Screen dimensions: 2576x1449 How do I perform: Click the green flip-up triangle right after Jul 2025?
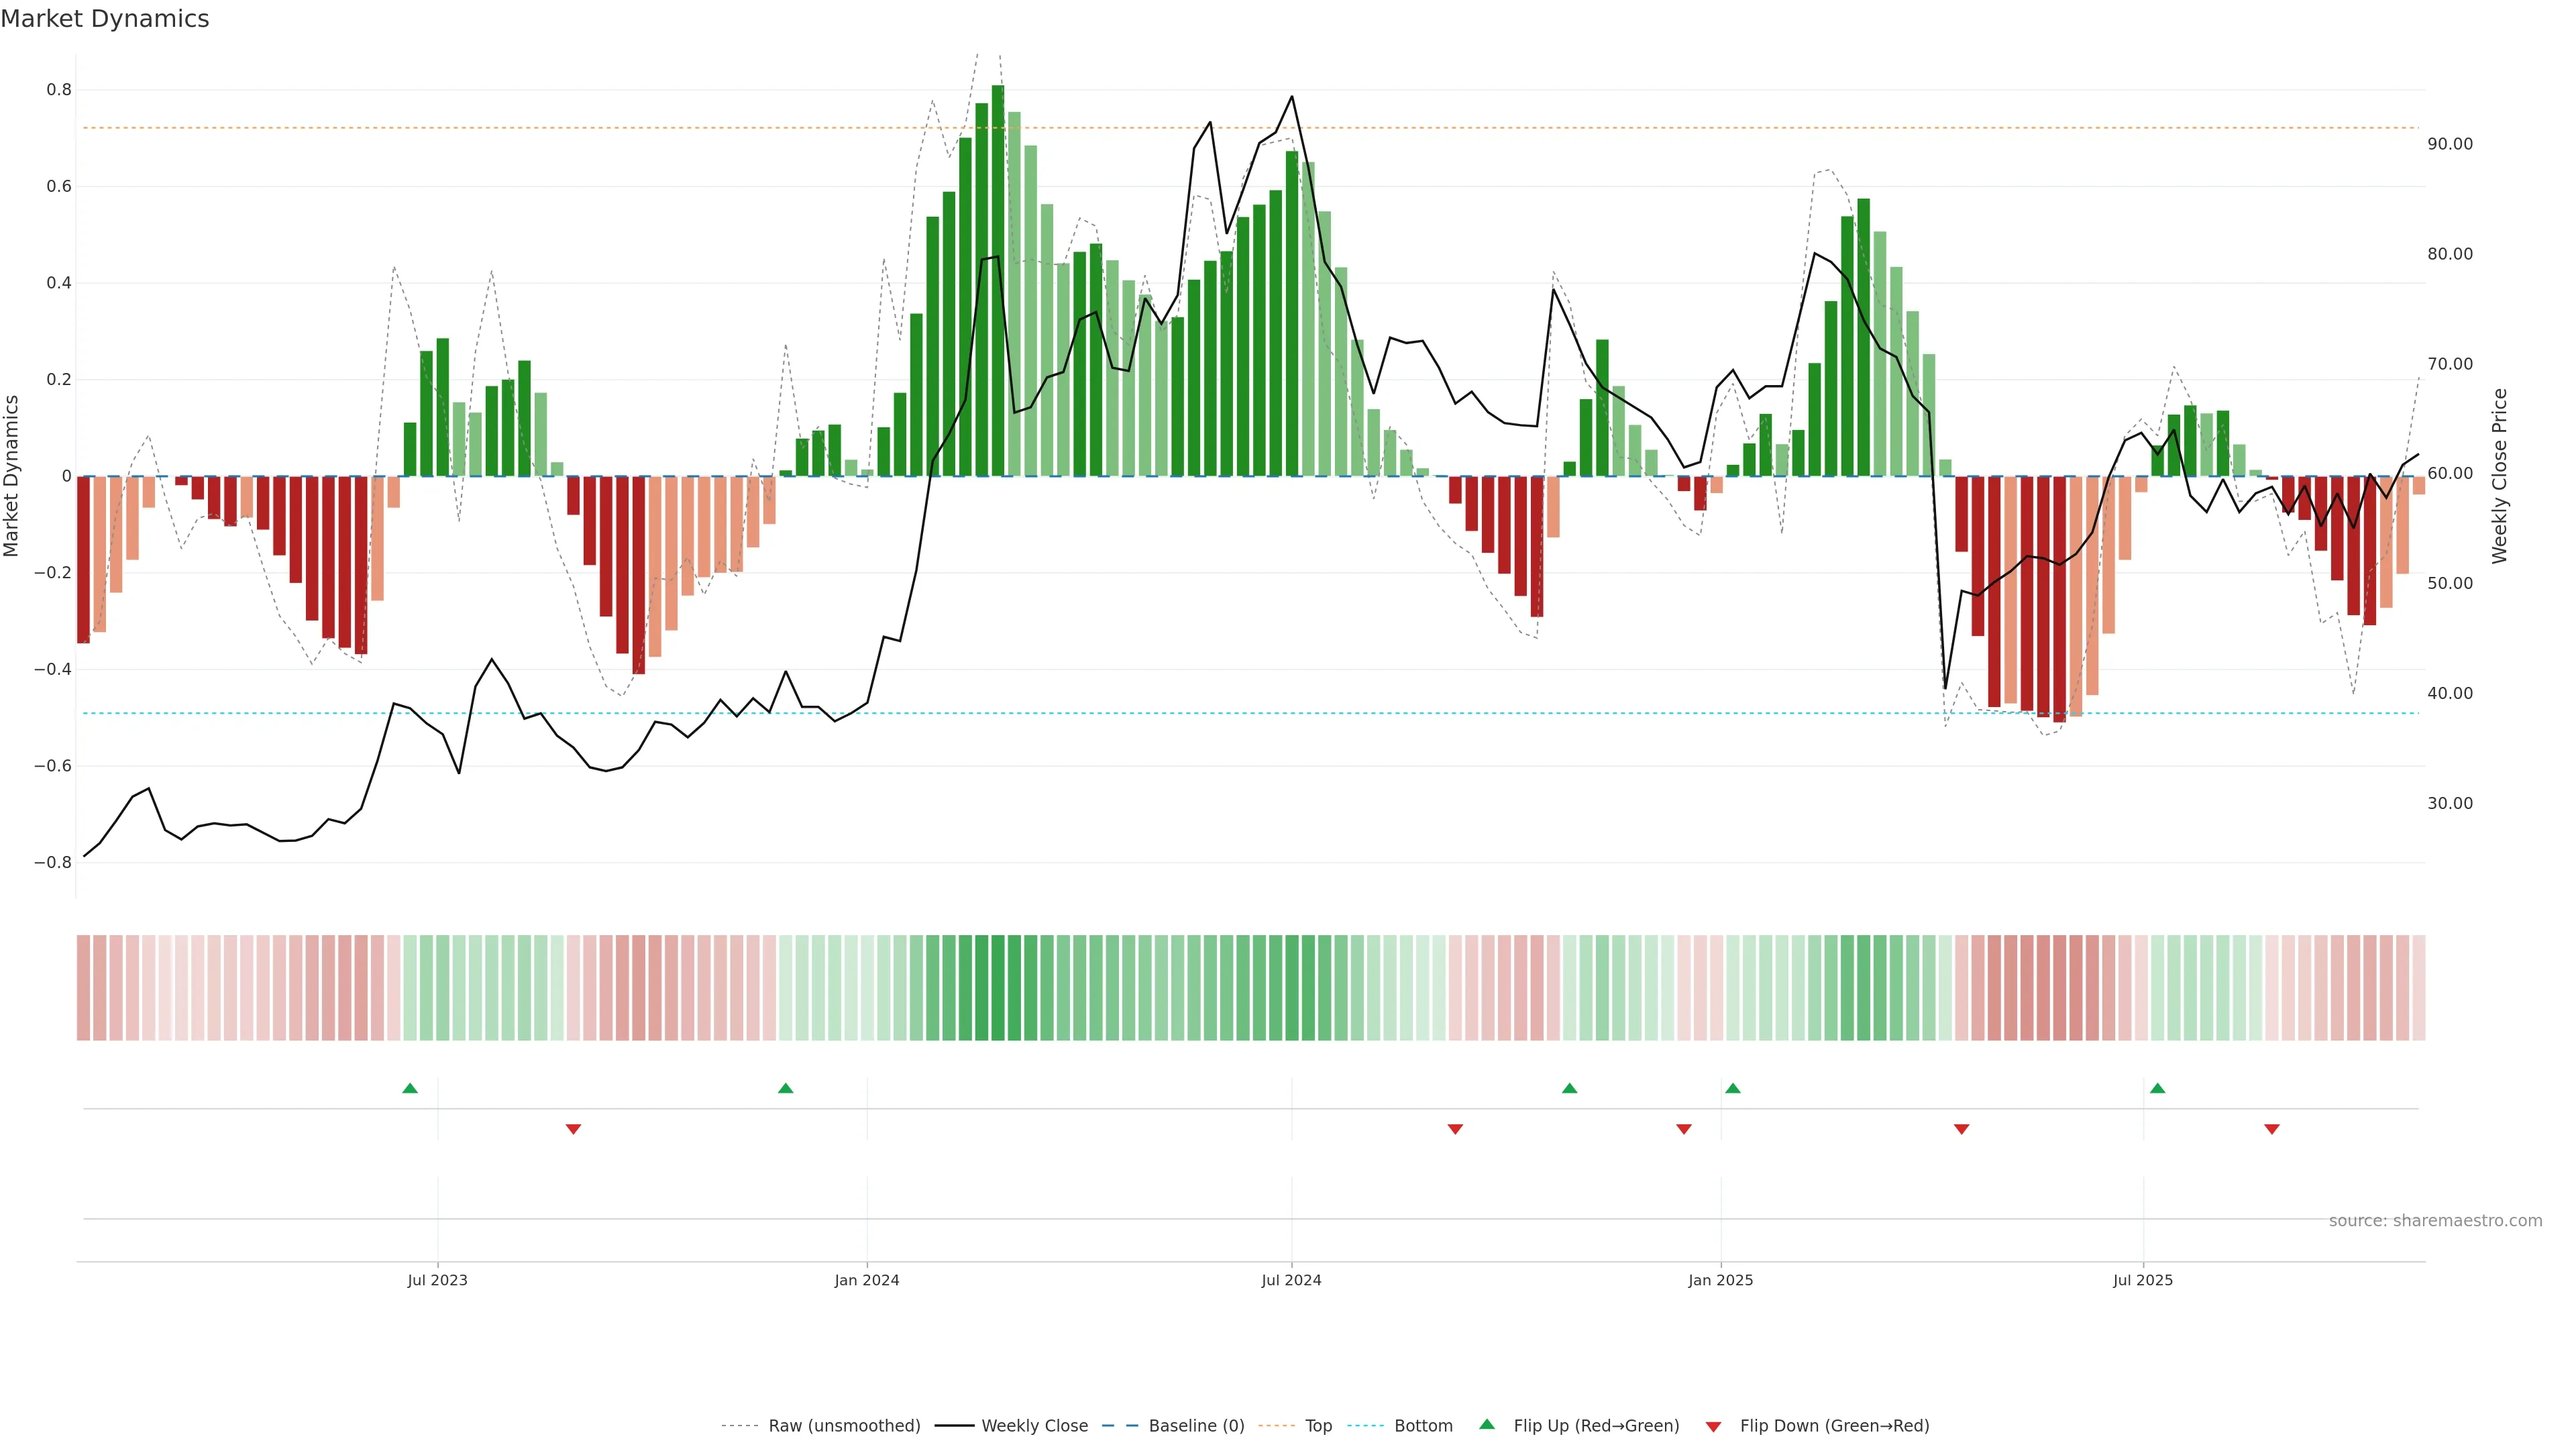point(2157,1088)
